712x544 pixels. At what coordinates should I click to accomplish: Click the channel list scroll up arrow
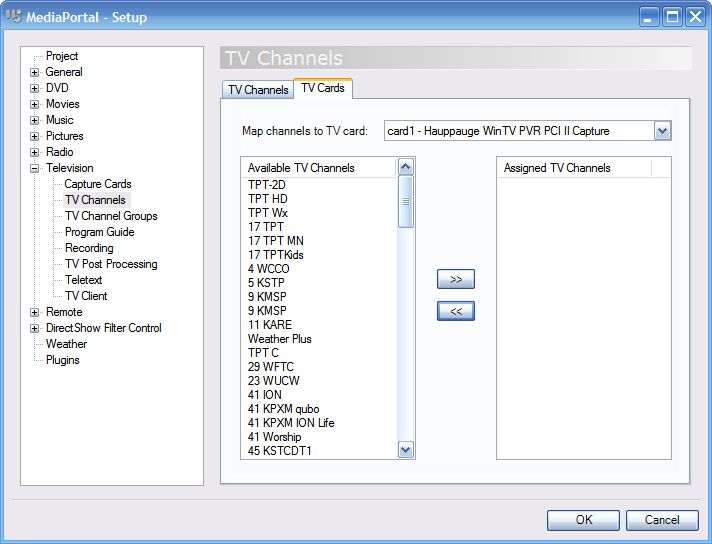[405, 167]
